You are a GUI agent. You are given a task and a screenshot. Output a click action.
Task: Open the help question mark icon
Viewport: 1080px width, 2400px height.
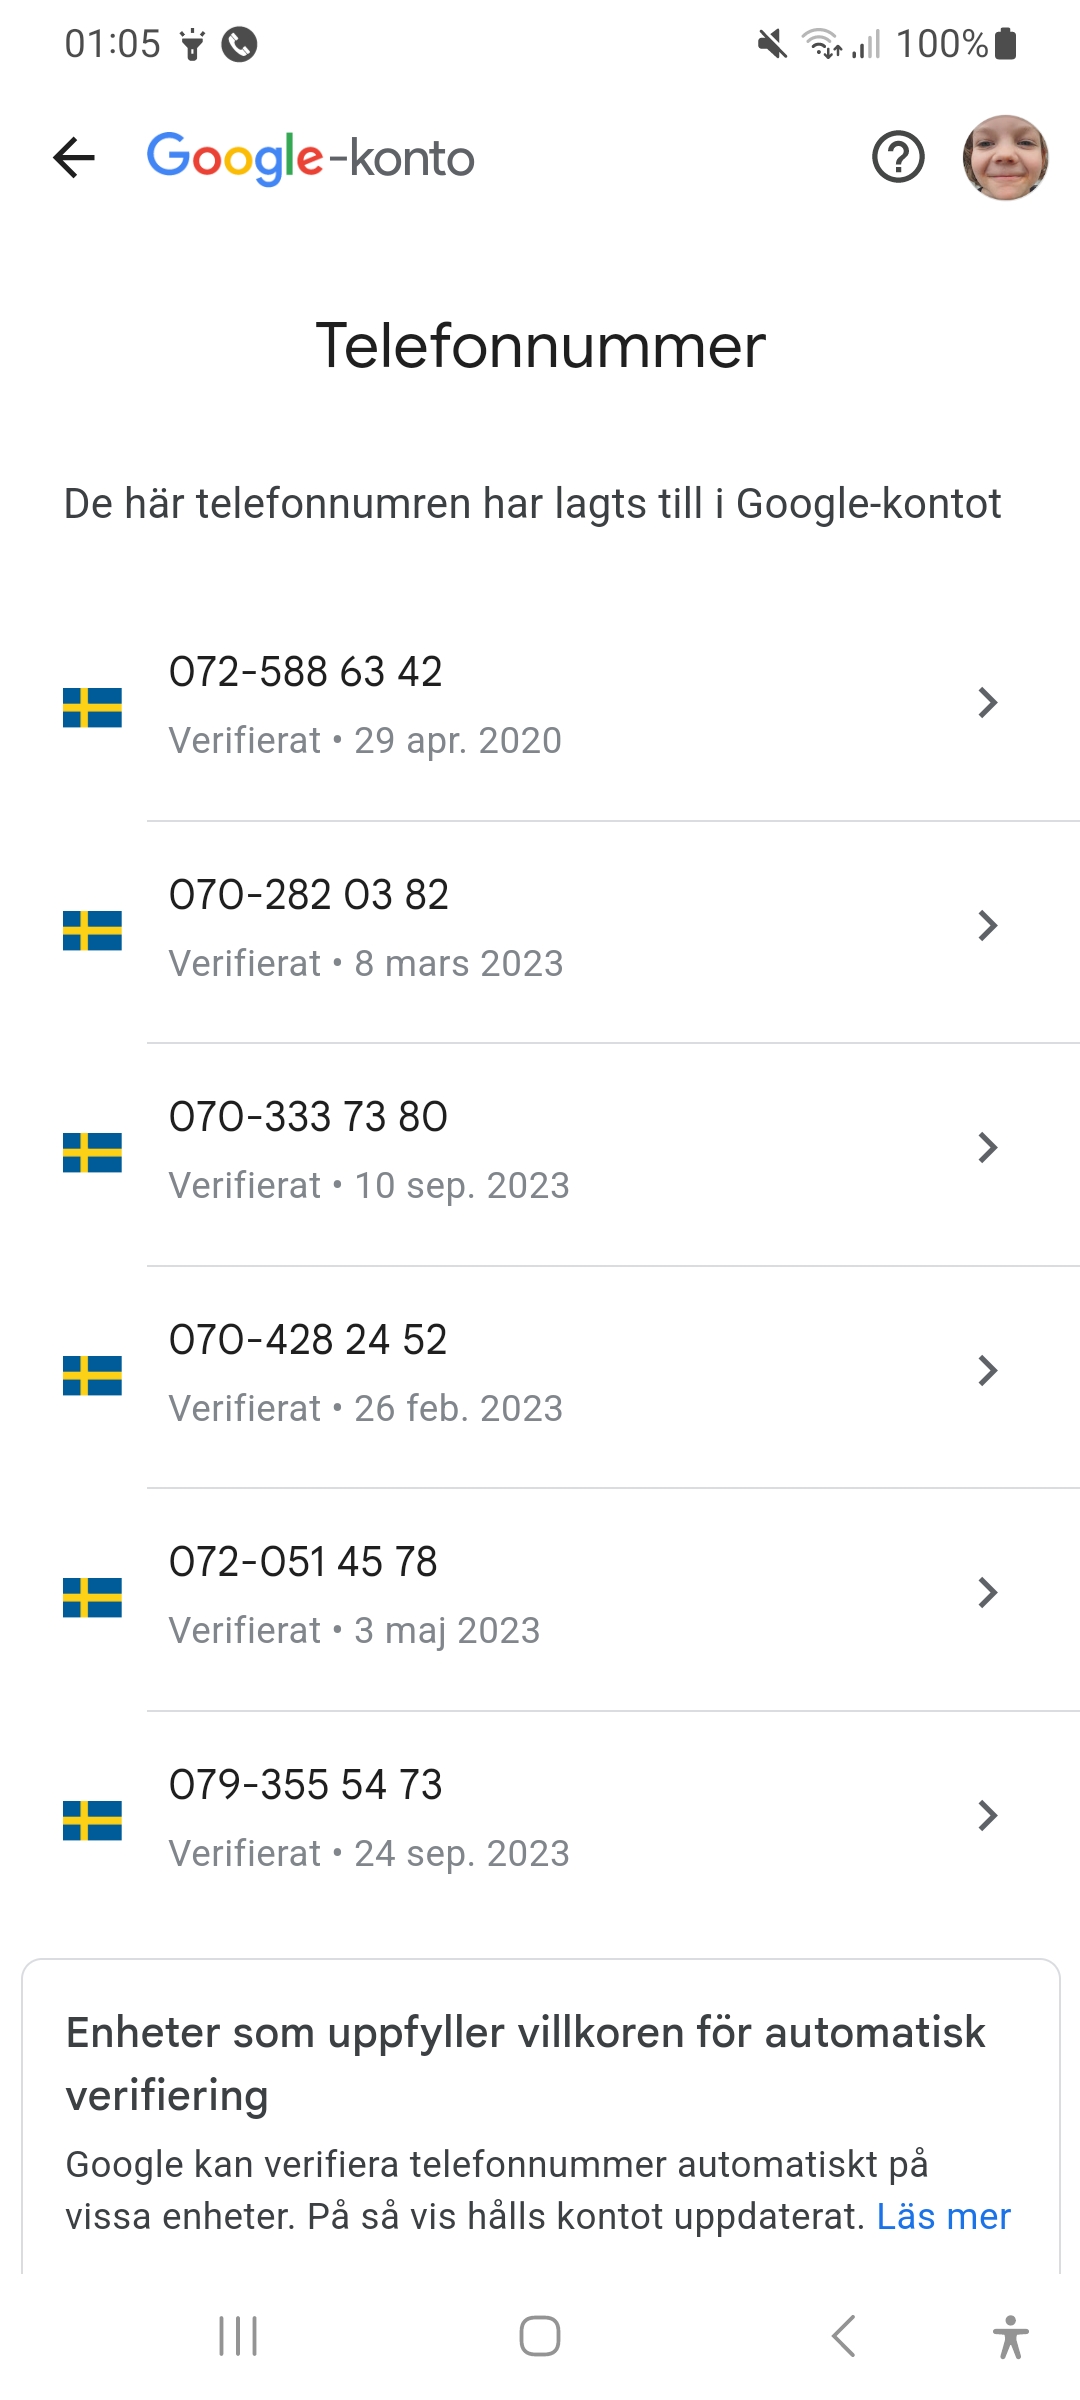coord(898,158)
